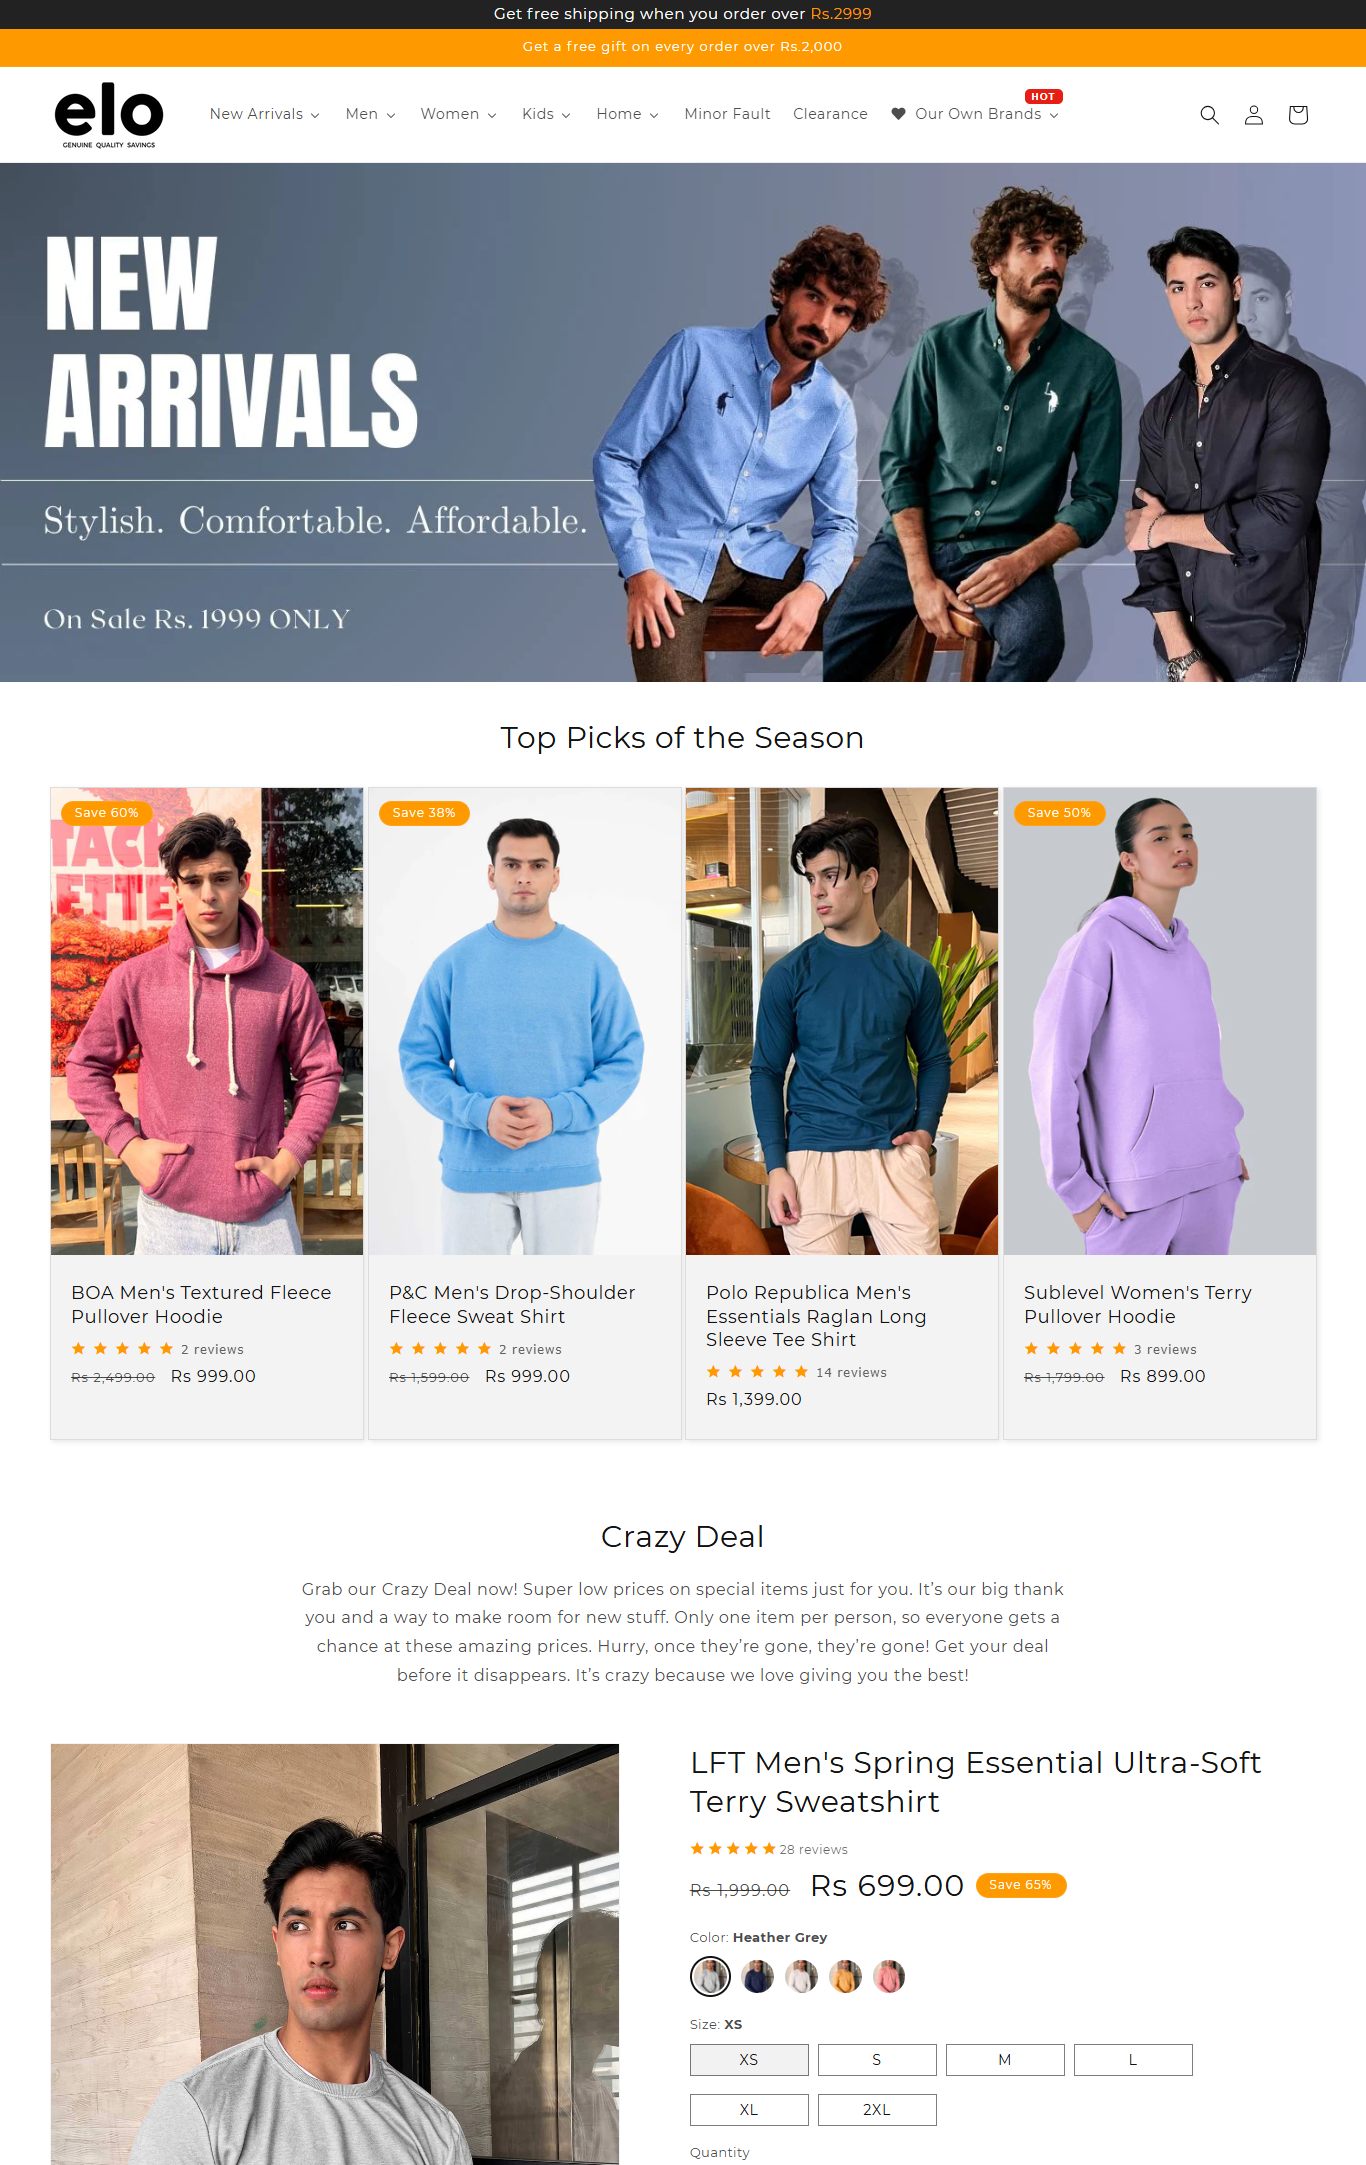The height and width of the screenshot is (2165, 1366).
Task: Click star rating of BOA Men's hoodie
Action: coord(122,1349)
